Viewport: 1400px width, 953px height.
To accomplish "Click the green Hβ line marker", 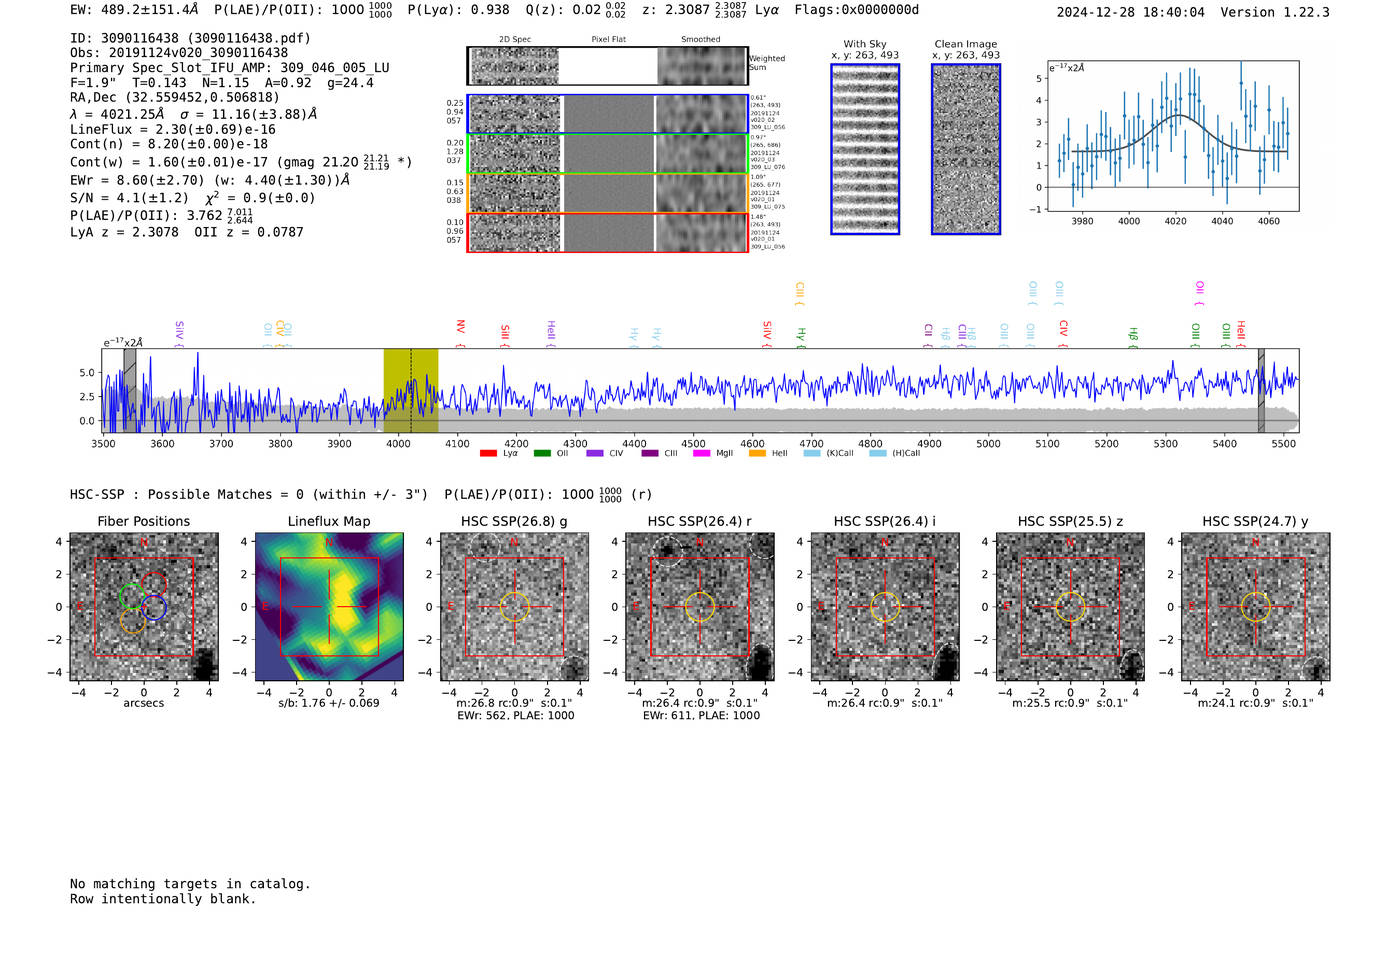I will click(x=1133, y=338).
